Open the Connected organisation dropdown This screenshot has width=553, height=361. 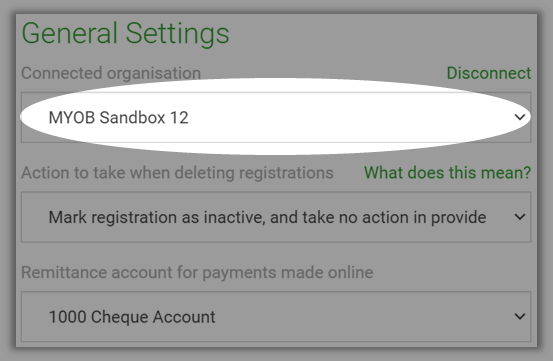276,117
